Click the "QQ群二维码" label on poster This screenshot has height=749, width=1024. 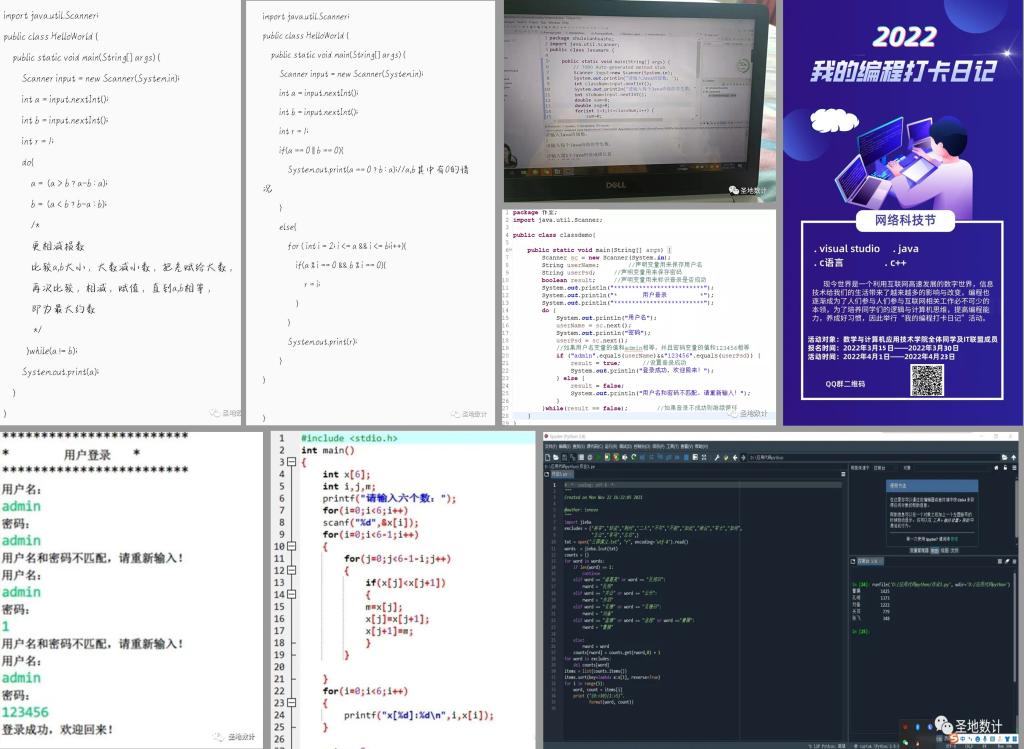click(845, 384)
